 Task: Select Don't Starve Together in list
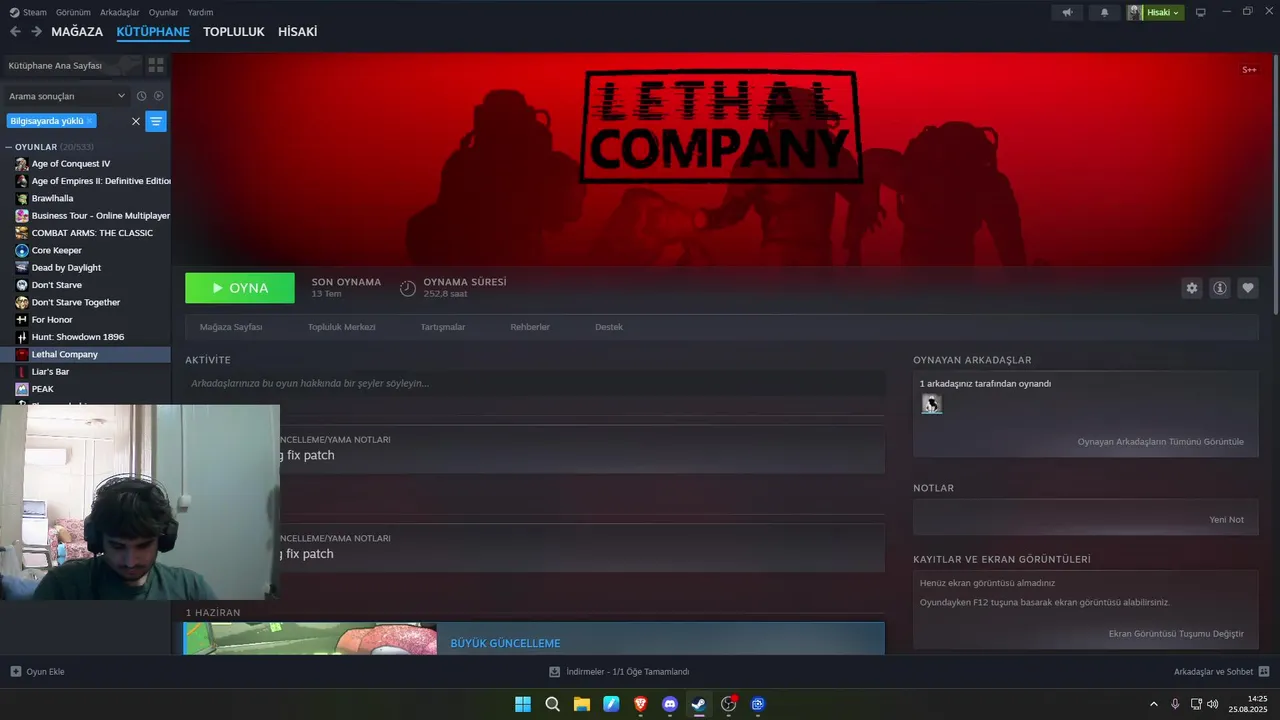click(x=76, y=302)
